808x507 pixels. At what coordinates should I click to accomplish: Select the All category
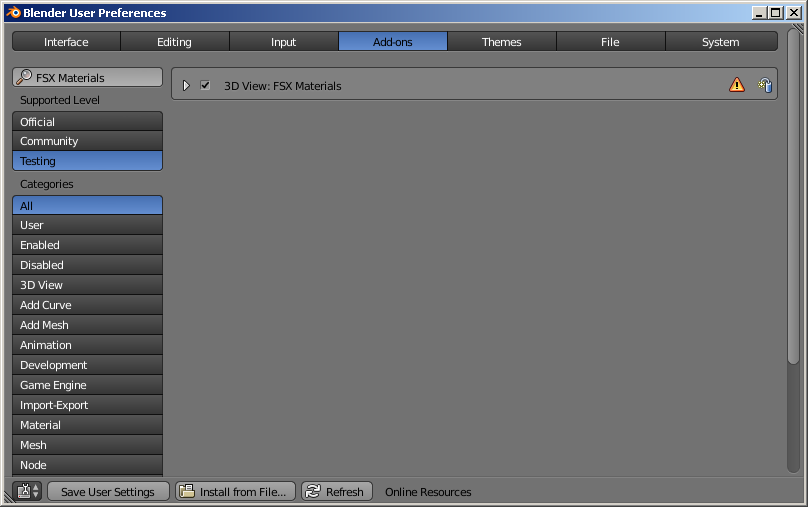coord(87,206)
